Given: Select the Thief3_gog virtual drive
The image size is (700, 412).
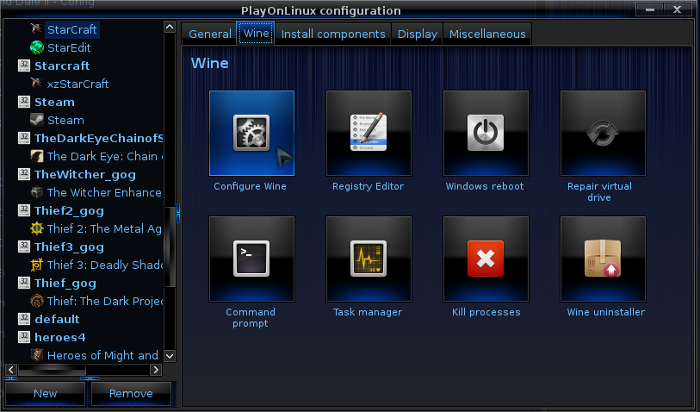Looking at the screenshot, I should point(69,246).
